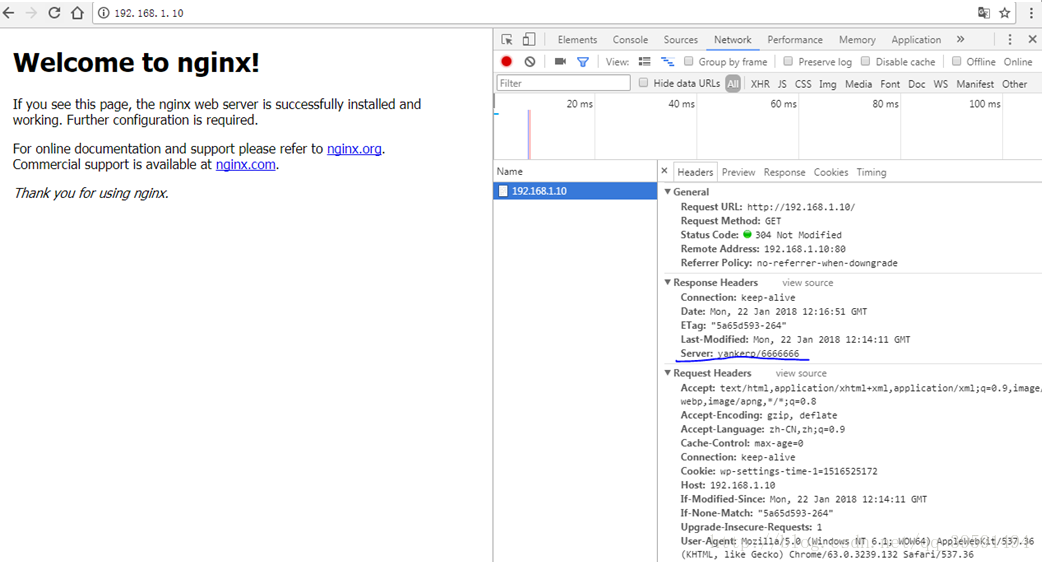Tick the Hide data URLs checkbox

[x=644, y=84]
